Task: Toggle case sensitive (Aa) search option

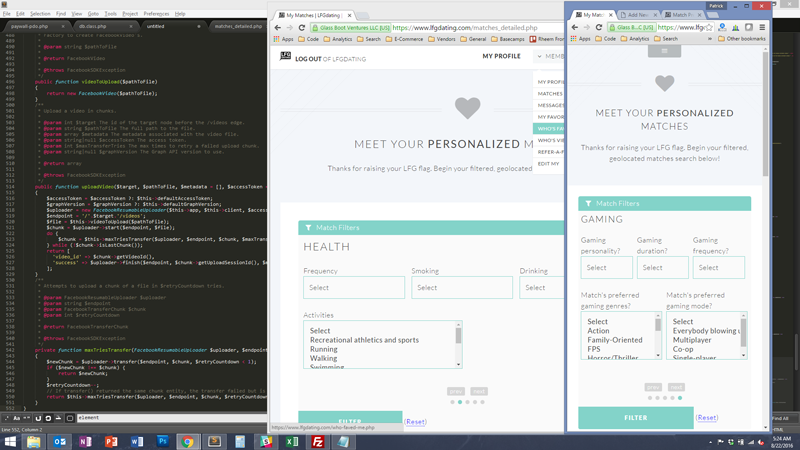Action: (x=17, y=418)
